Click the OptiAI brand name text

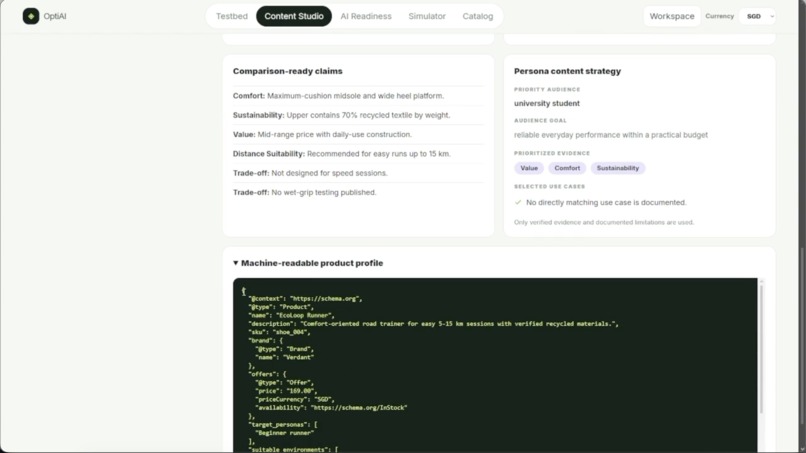point(54,16)
